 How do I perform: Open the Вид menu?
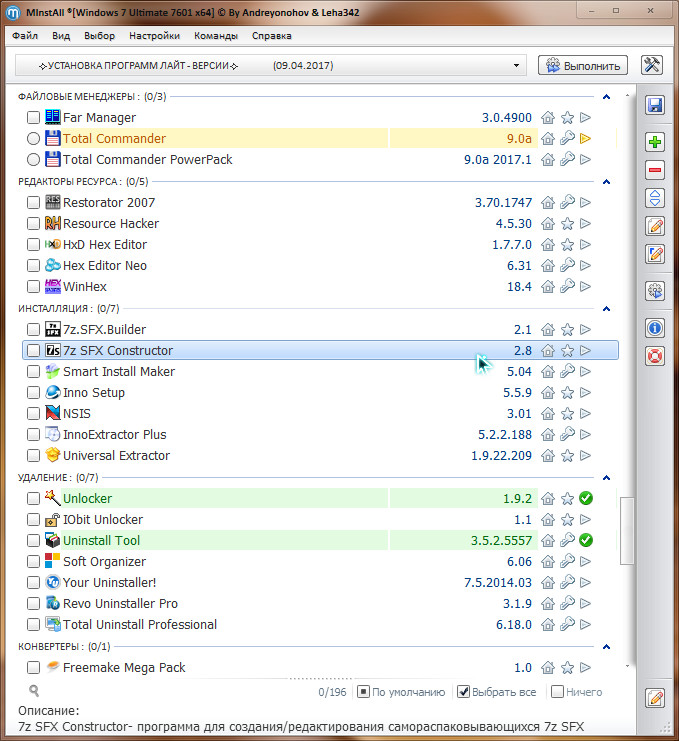61,36
